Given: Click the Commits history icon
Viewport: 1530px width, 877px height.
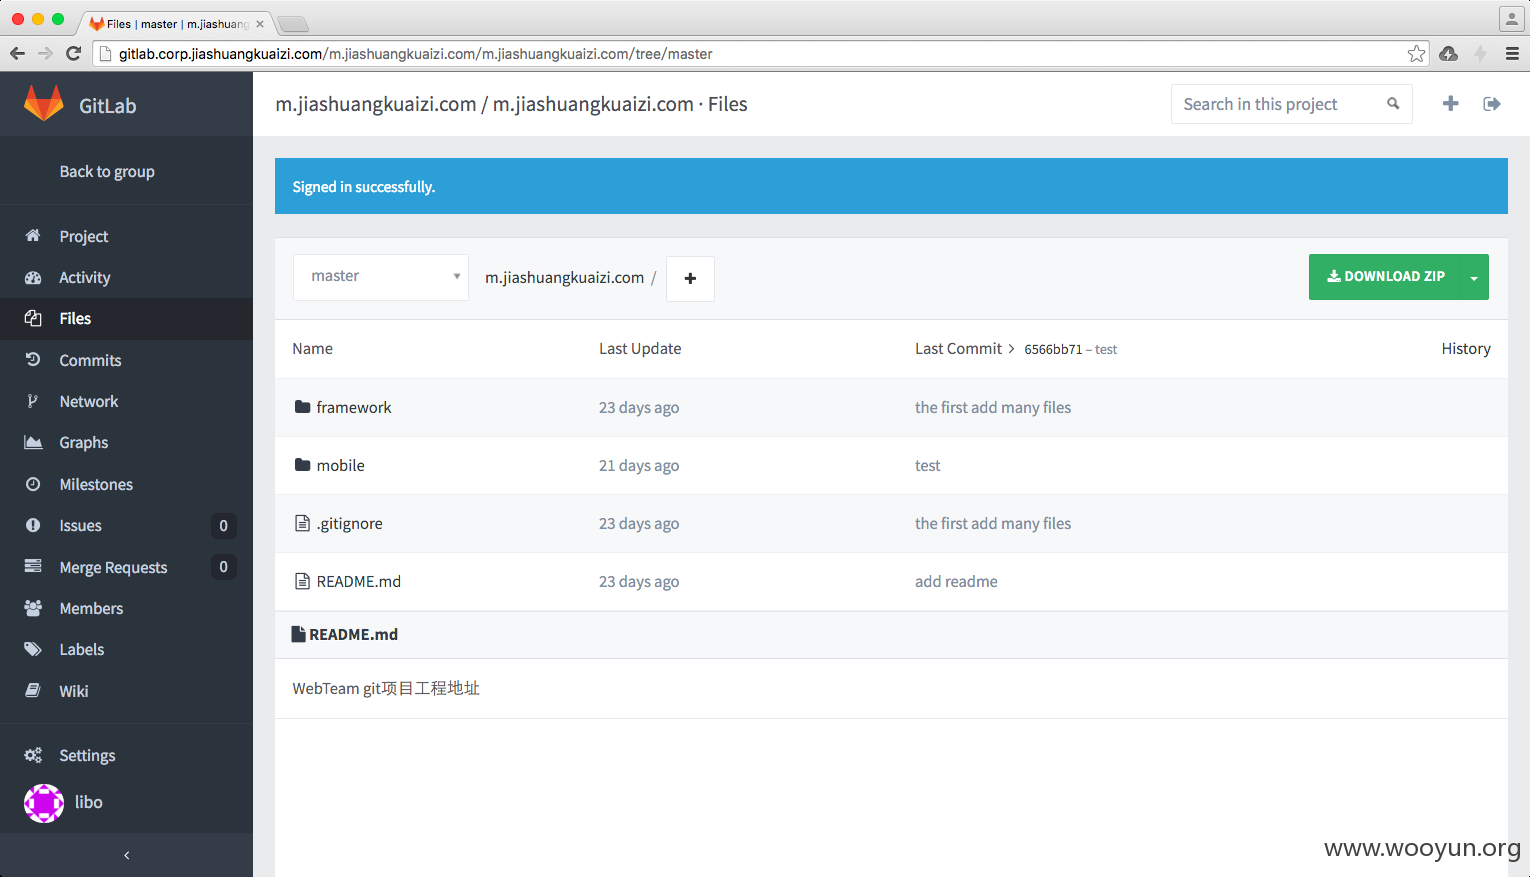Looking at the screenshot, I should 33,360.
